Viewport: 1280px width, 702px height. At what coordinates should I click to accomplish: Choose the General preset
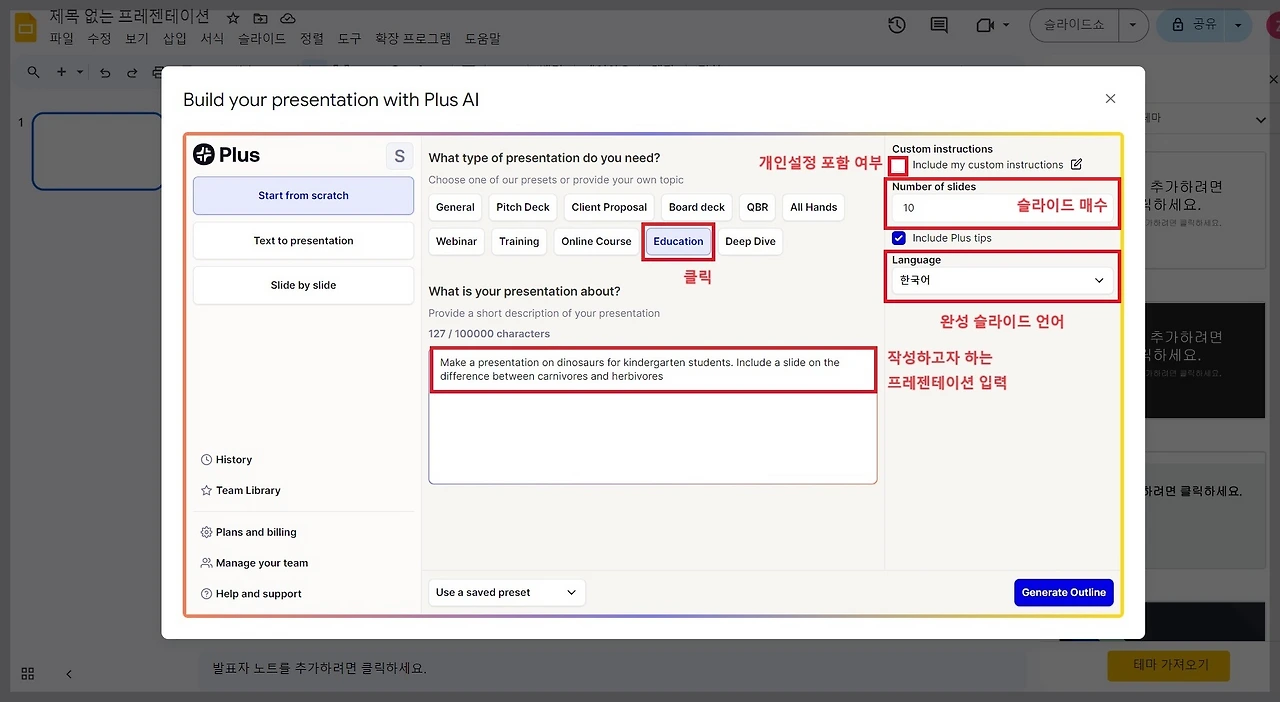[x=455, y=207]
